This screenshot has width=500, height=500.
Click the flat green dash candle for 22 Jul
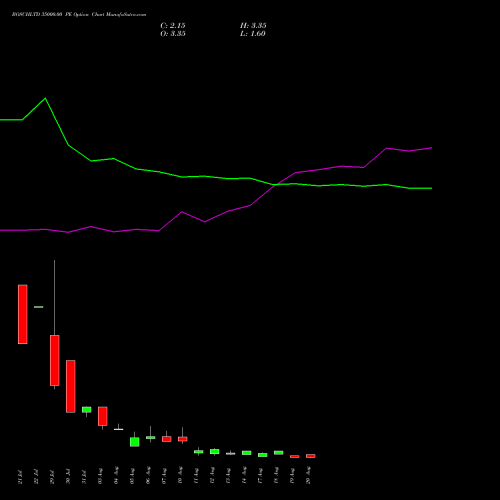[39, 307]
